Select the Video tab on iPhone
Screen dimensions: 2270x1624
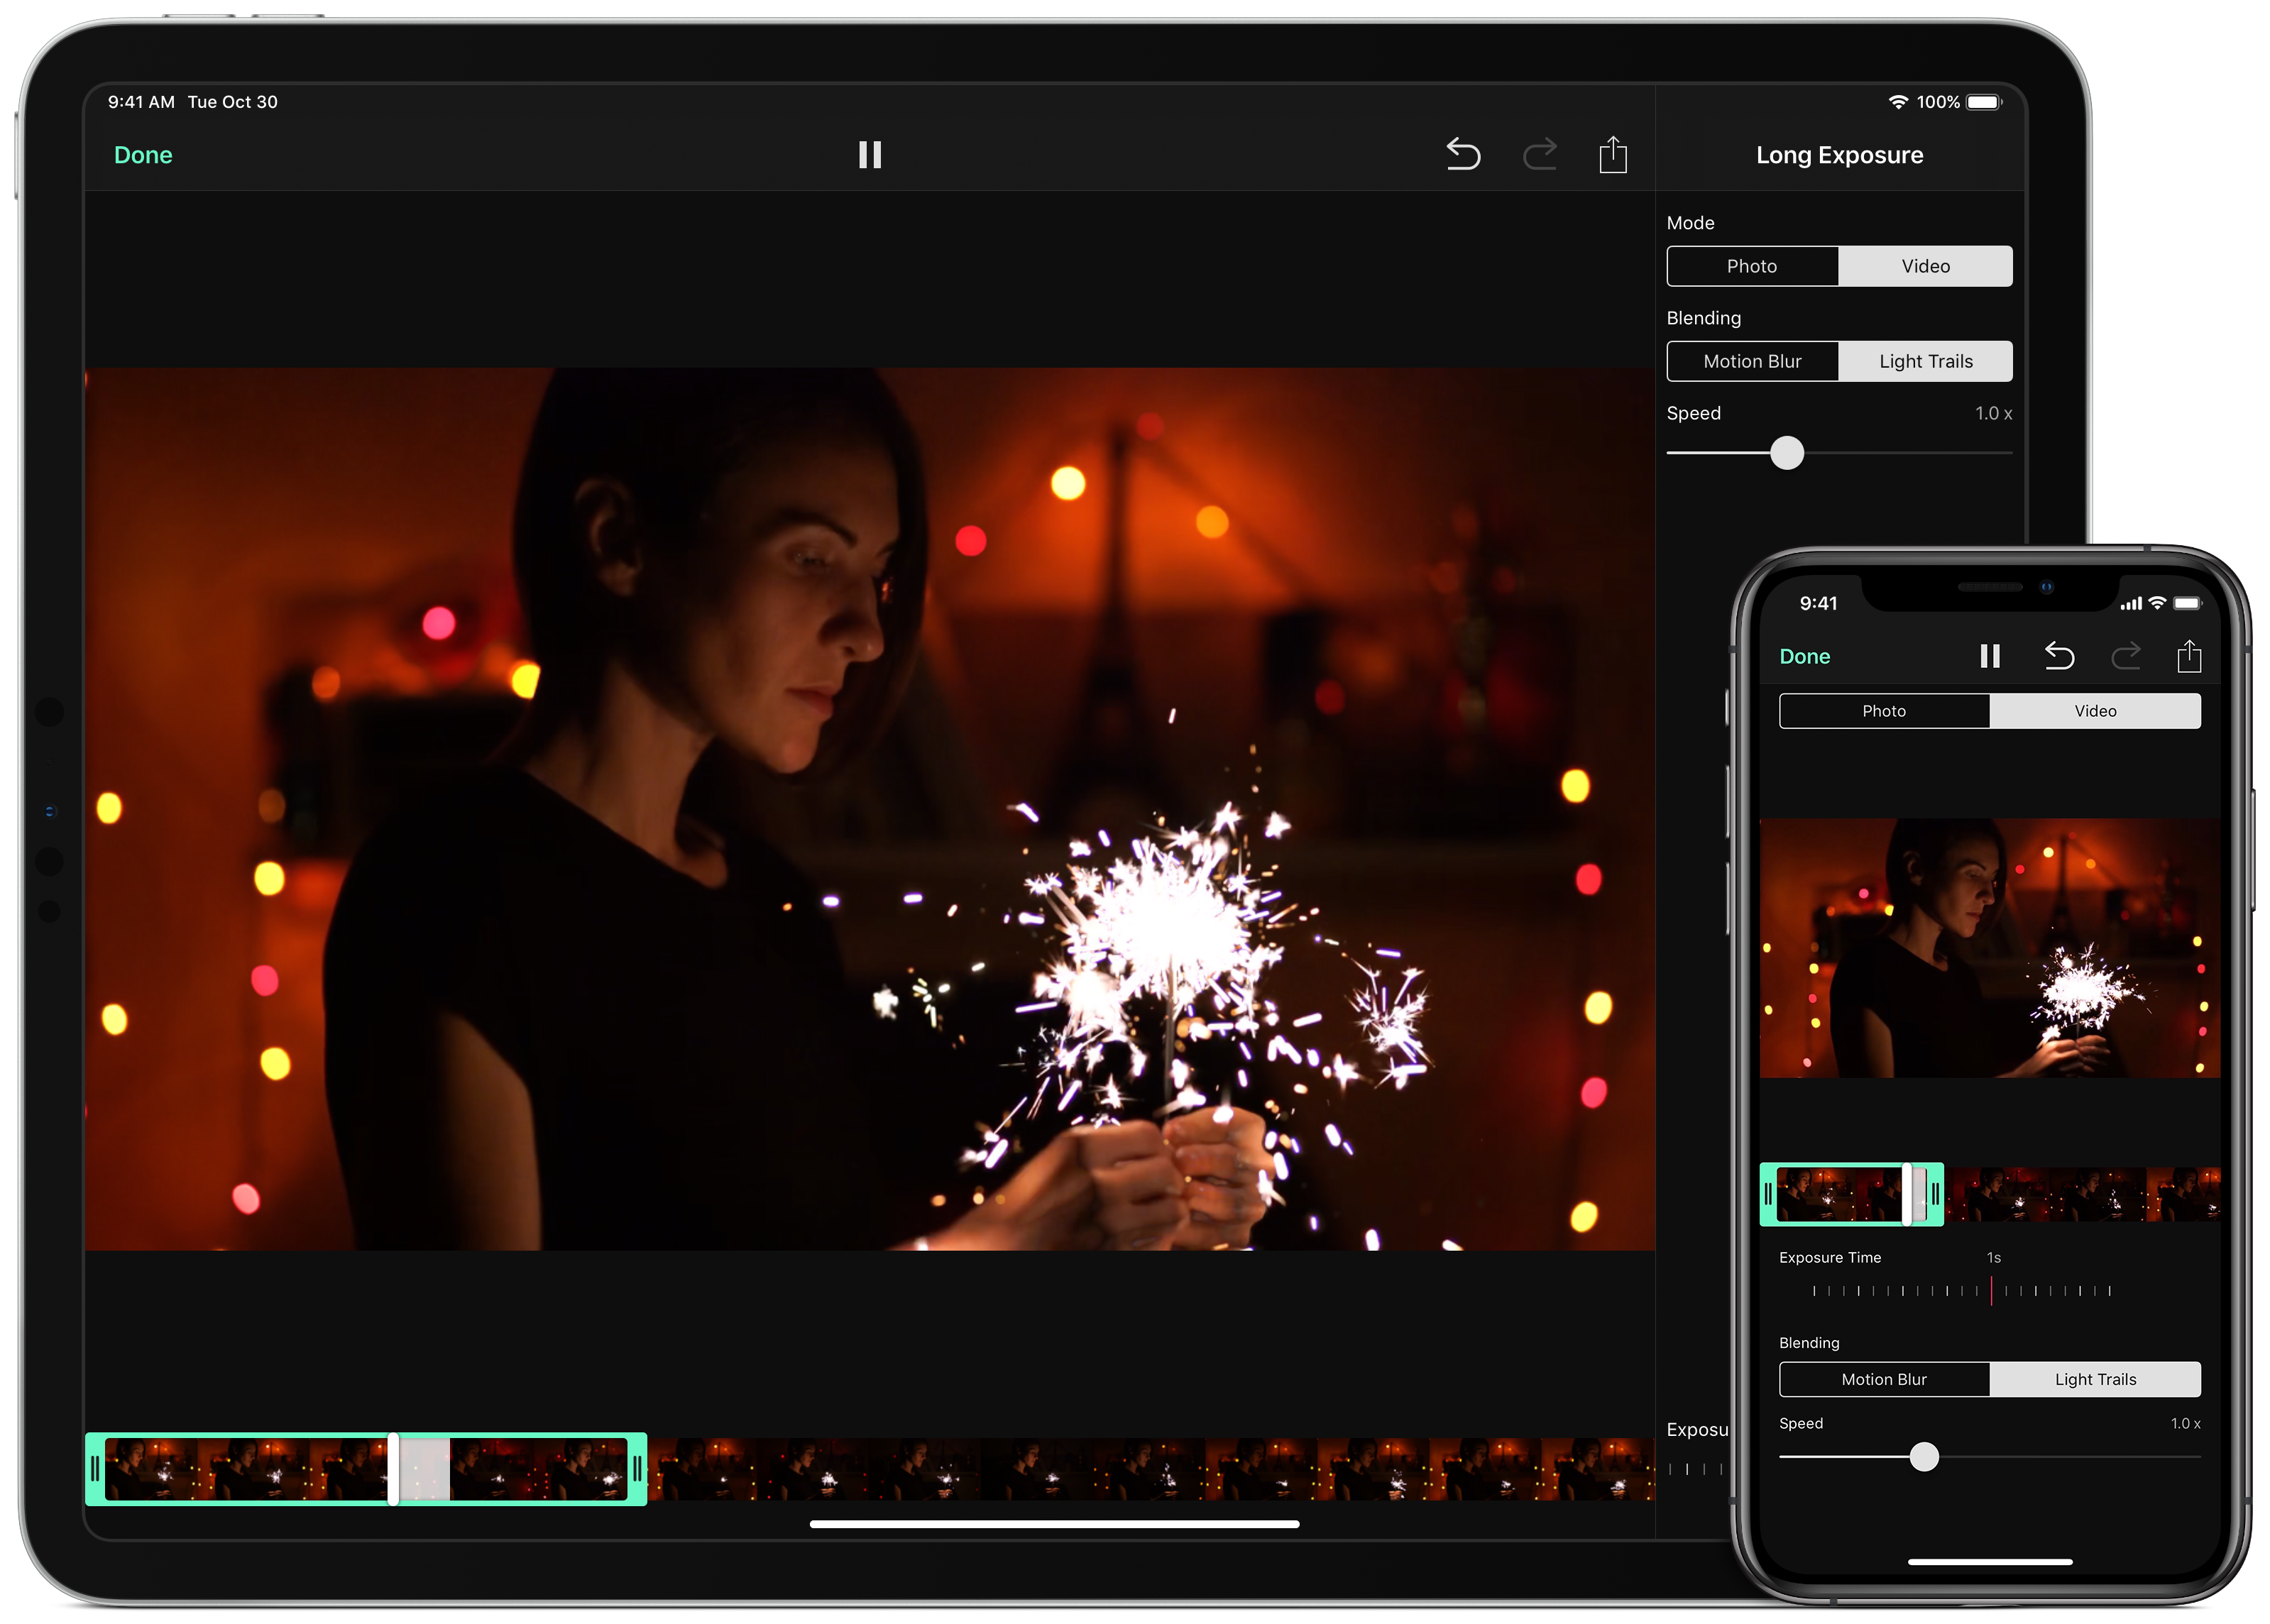coord(2095,711)
